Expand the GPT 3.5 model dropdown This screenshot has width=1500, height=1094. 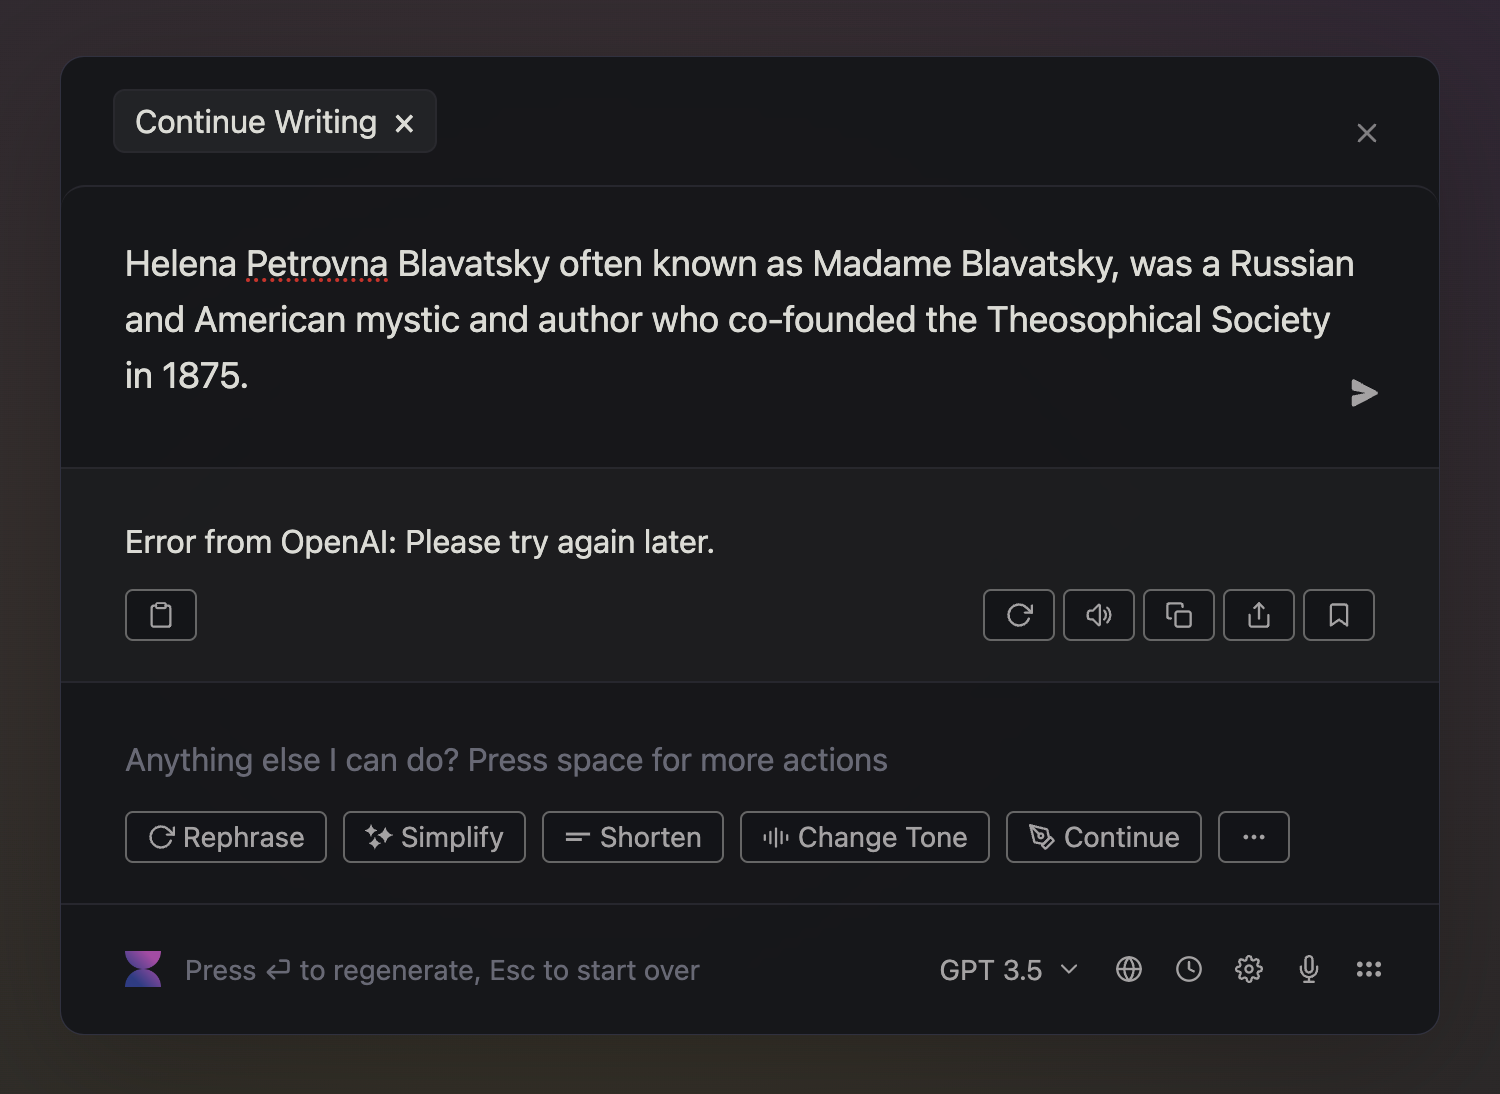[x=1009, y=970]
